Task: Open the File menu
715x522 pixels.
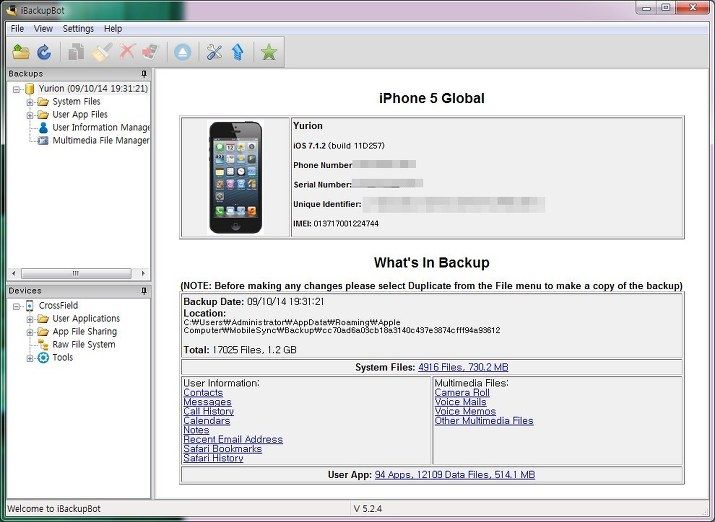Action: (17, 29)
